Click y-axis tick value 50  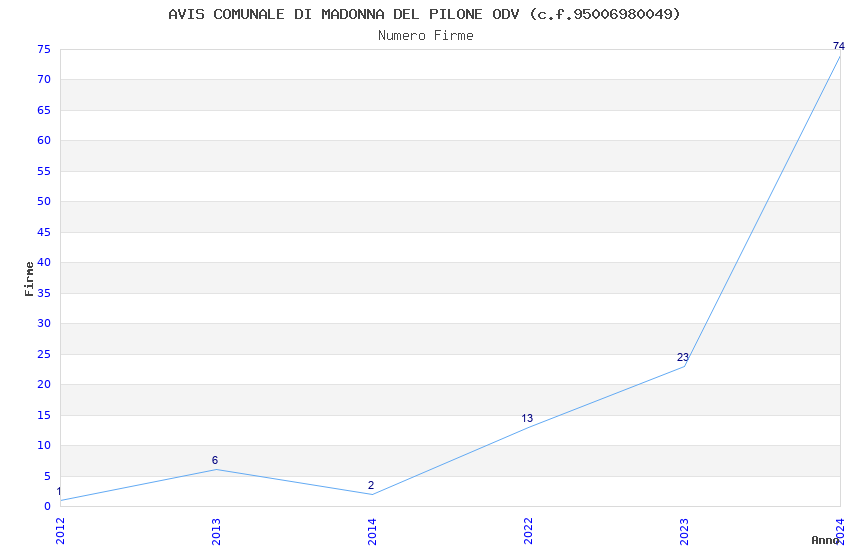(44, 202)
